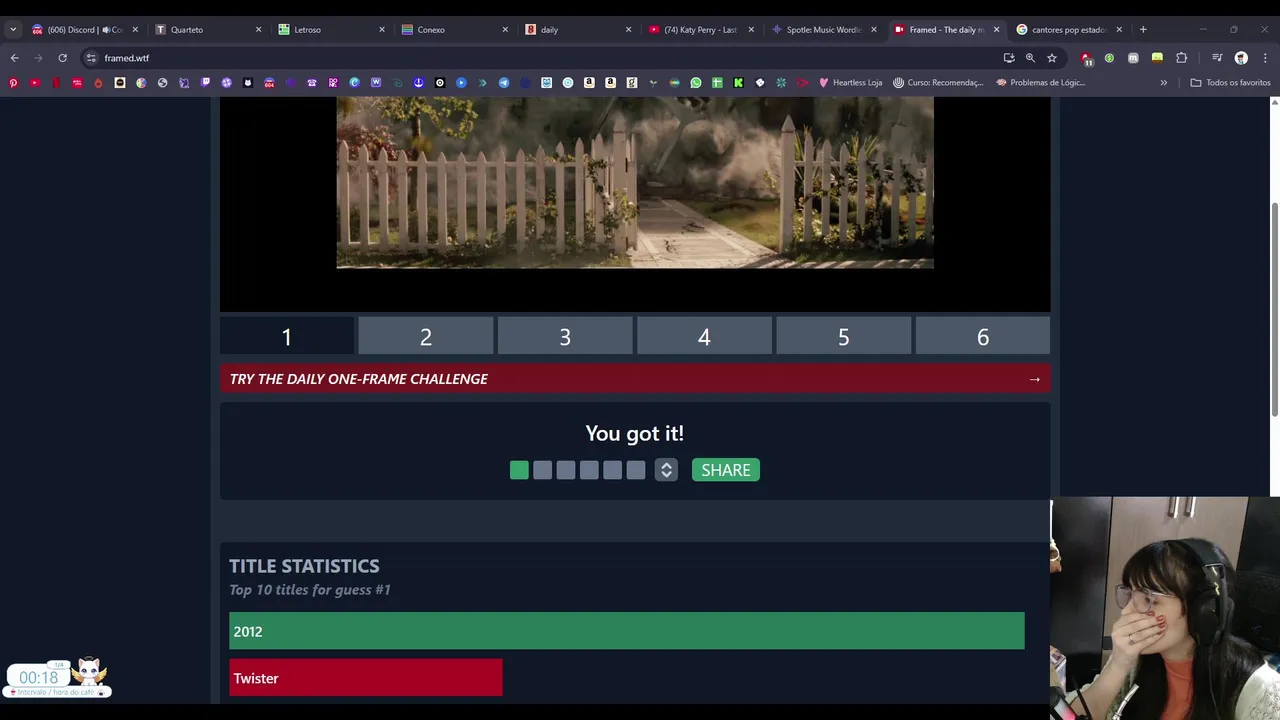Viewport: 1280px width, 720px height.
Task: Click the Twister statistics bar
Action: [366, 678]
